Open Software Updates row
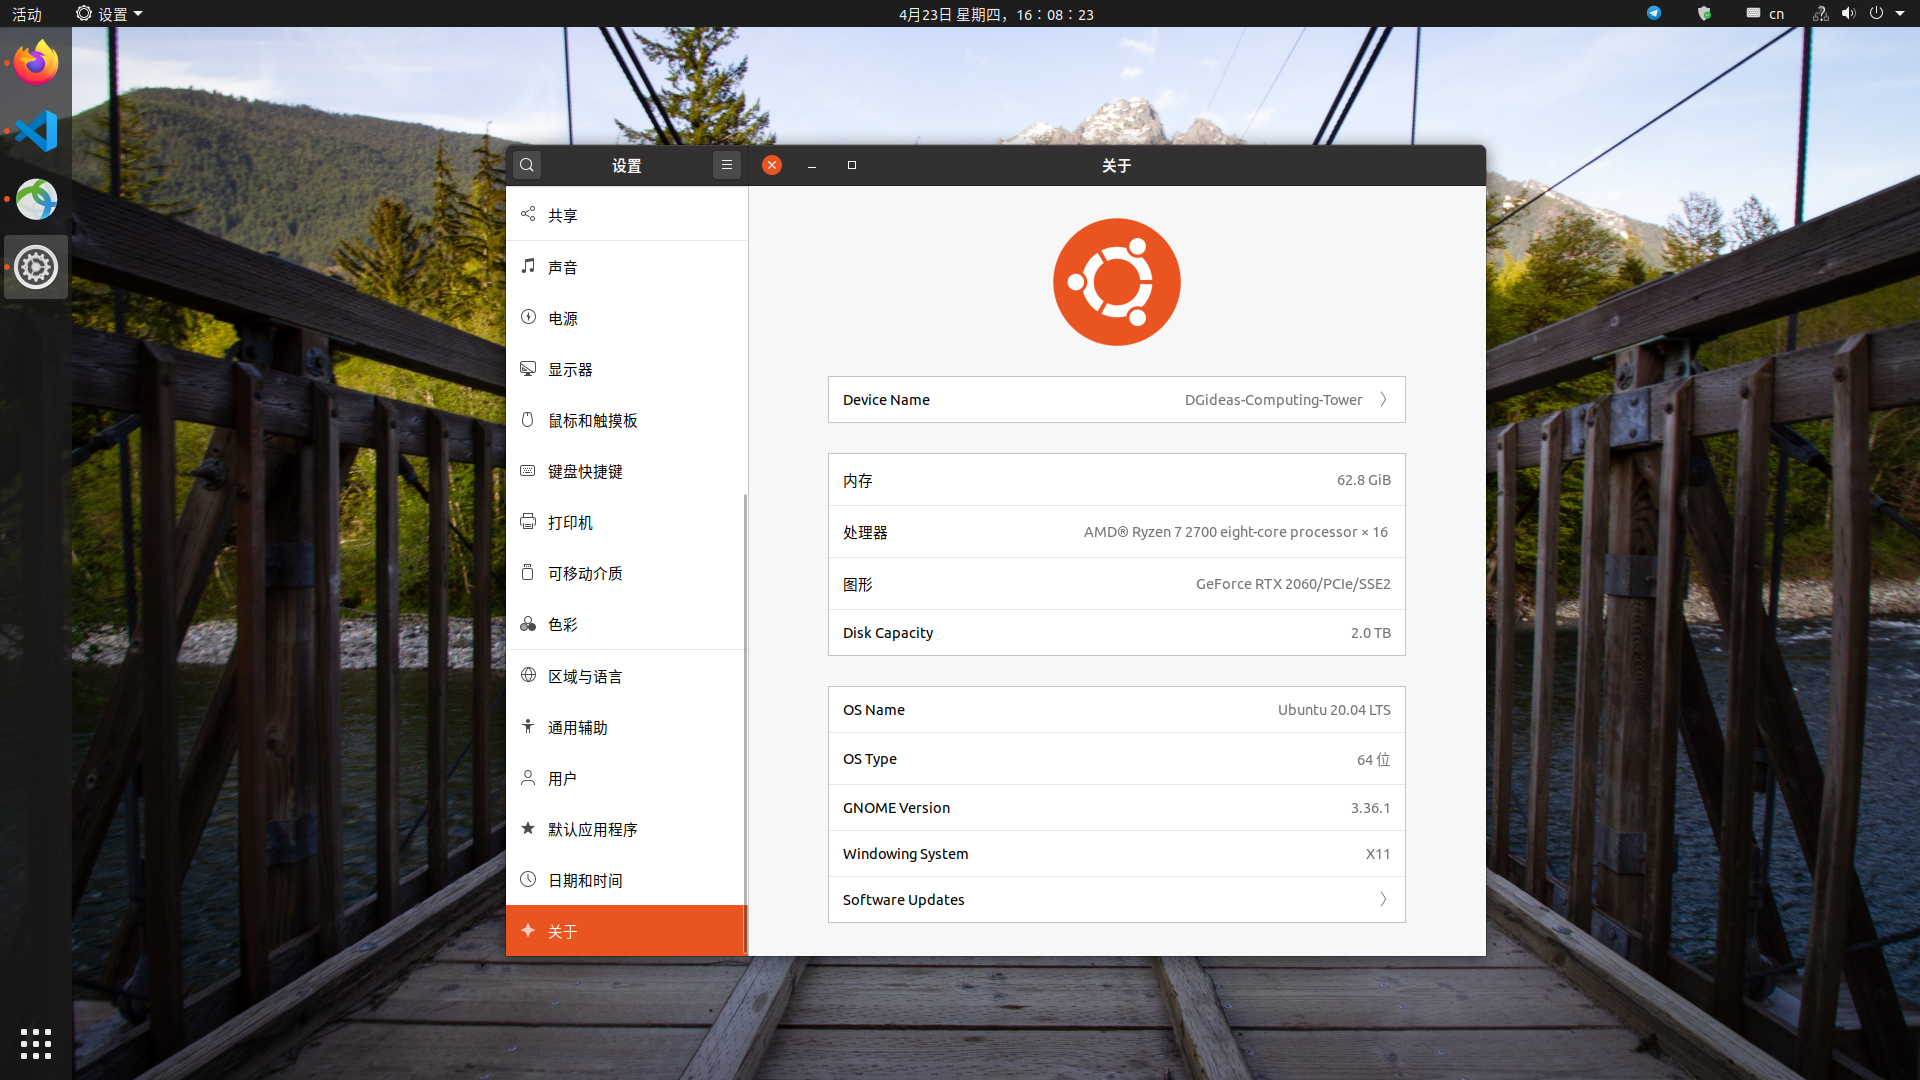The width and height of the screenshot is (1920, 1080). pos(1116,900)
